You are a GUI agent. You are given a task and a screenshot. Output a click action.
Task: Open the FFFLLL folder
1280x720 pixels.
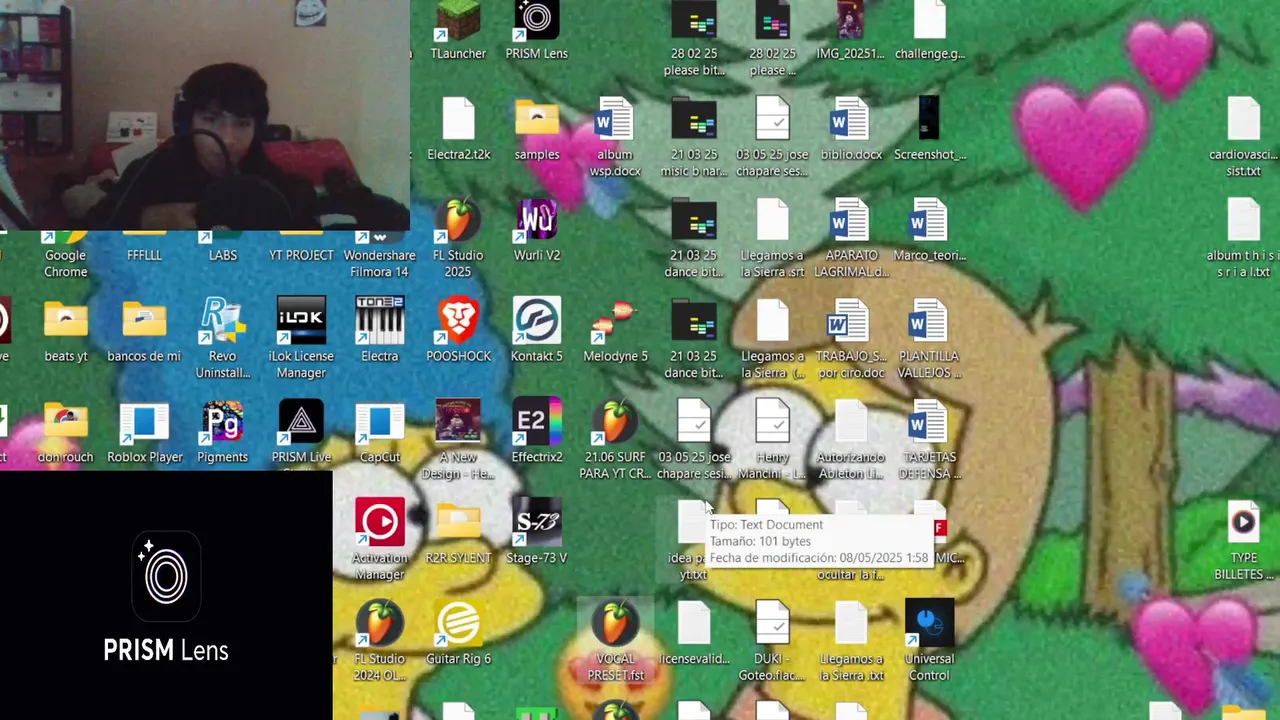pos(144,247)
